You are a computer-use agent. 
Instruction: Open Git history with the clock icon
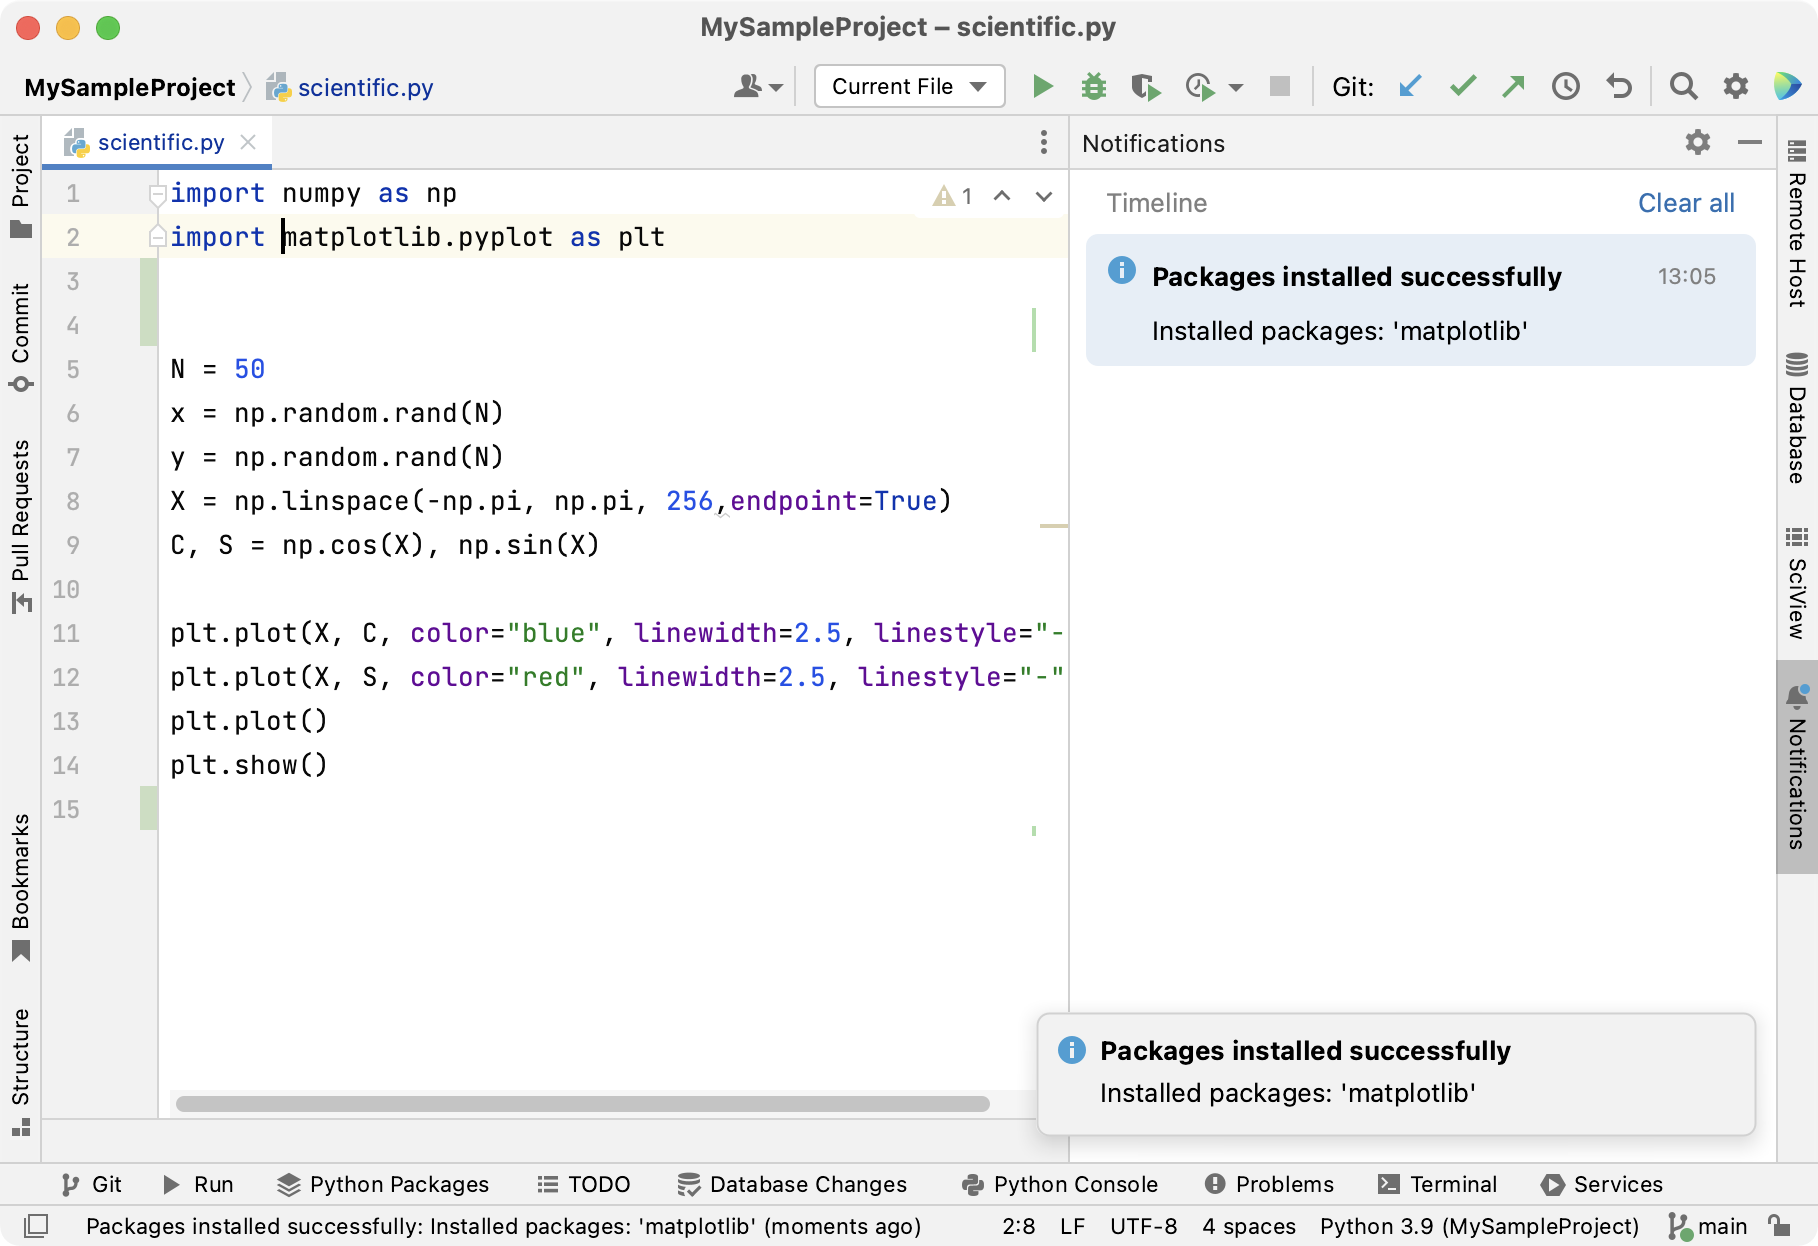pyautogui.click(x=1565, y=86)
